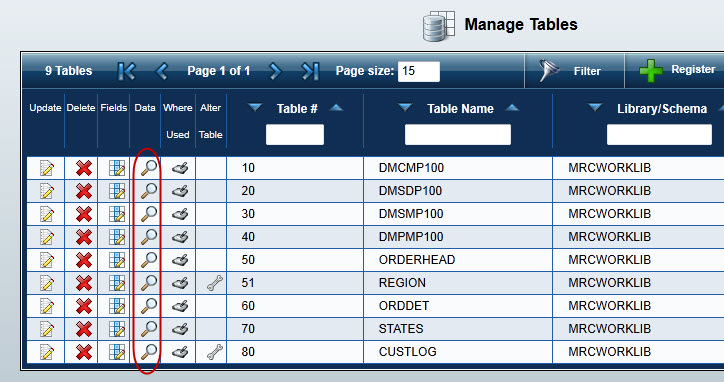Update the REGION table entry

(46, 283)
